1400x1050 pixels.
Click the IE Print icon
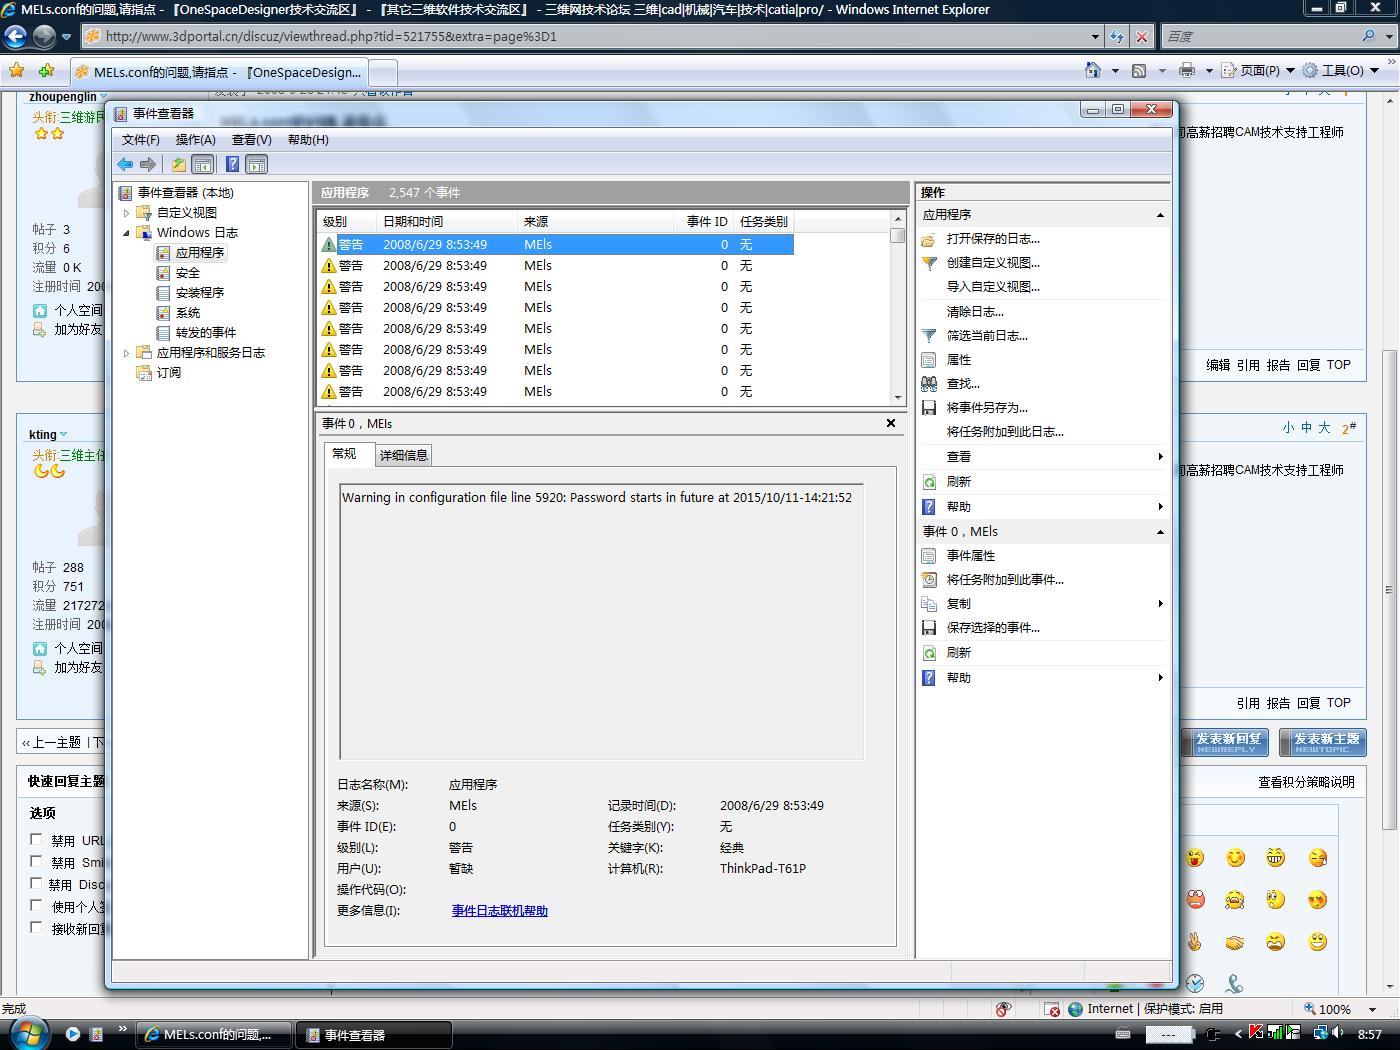pos(1187,70)
